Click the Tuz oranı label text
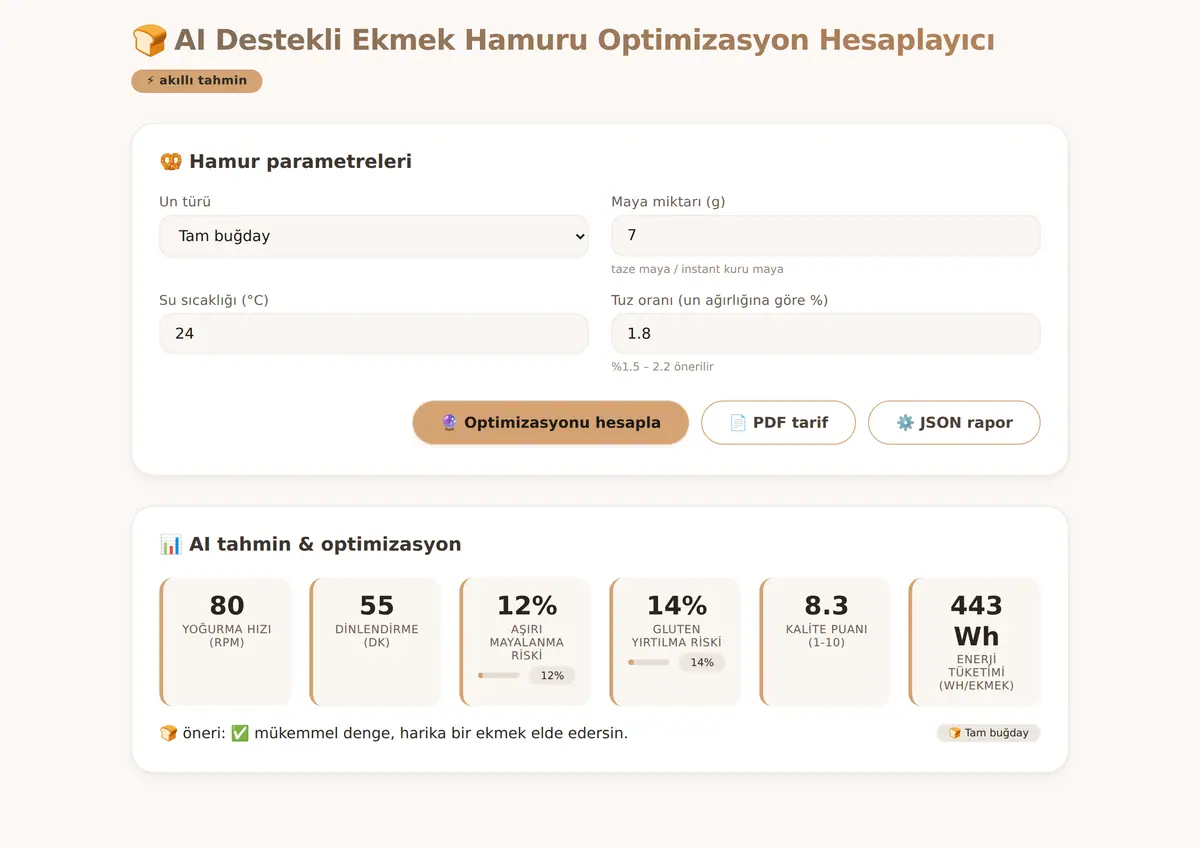 pos(720,300)
